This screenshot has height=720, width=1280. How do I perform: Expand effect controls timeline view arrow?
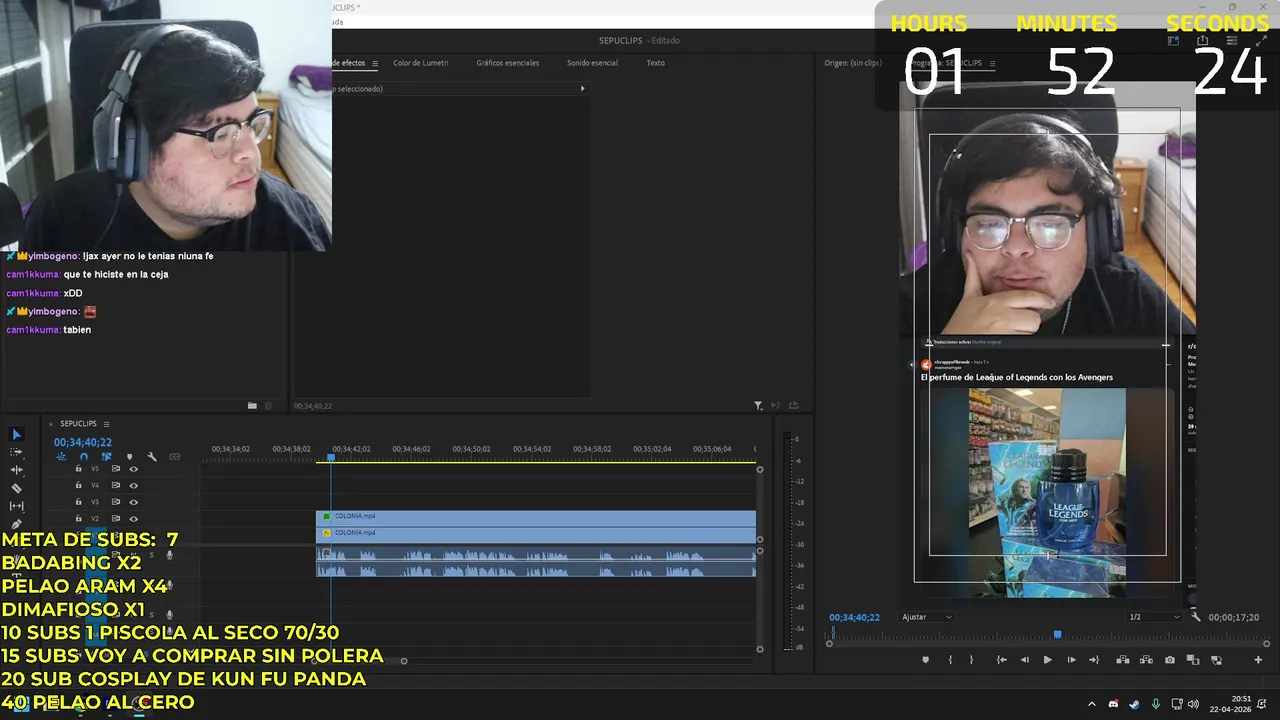coord(583,88)
